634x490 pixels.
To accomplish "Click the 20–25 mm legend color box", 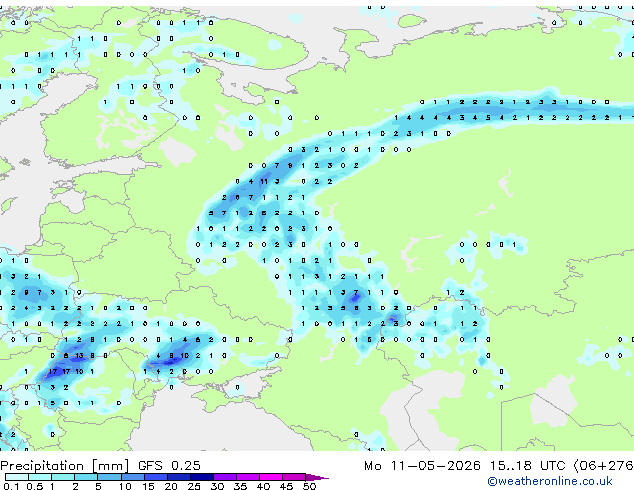I will tap(178, 477).
